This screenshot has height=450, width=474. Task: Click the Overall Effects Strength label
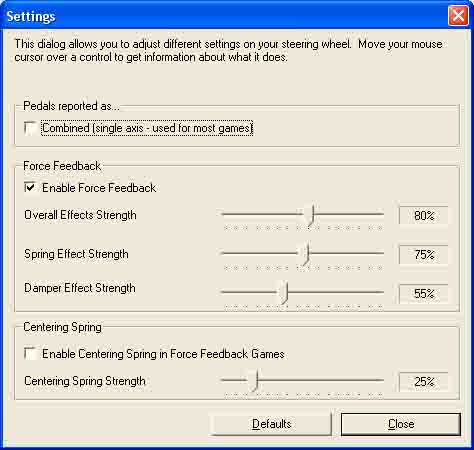tap(80, 215)
